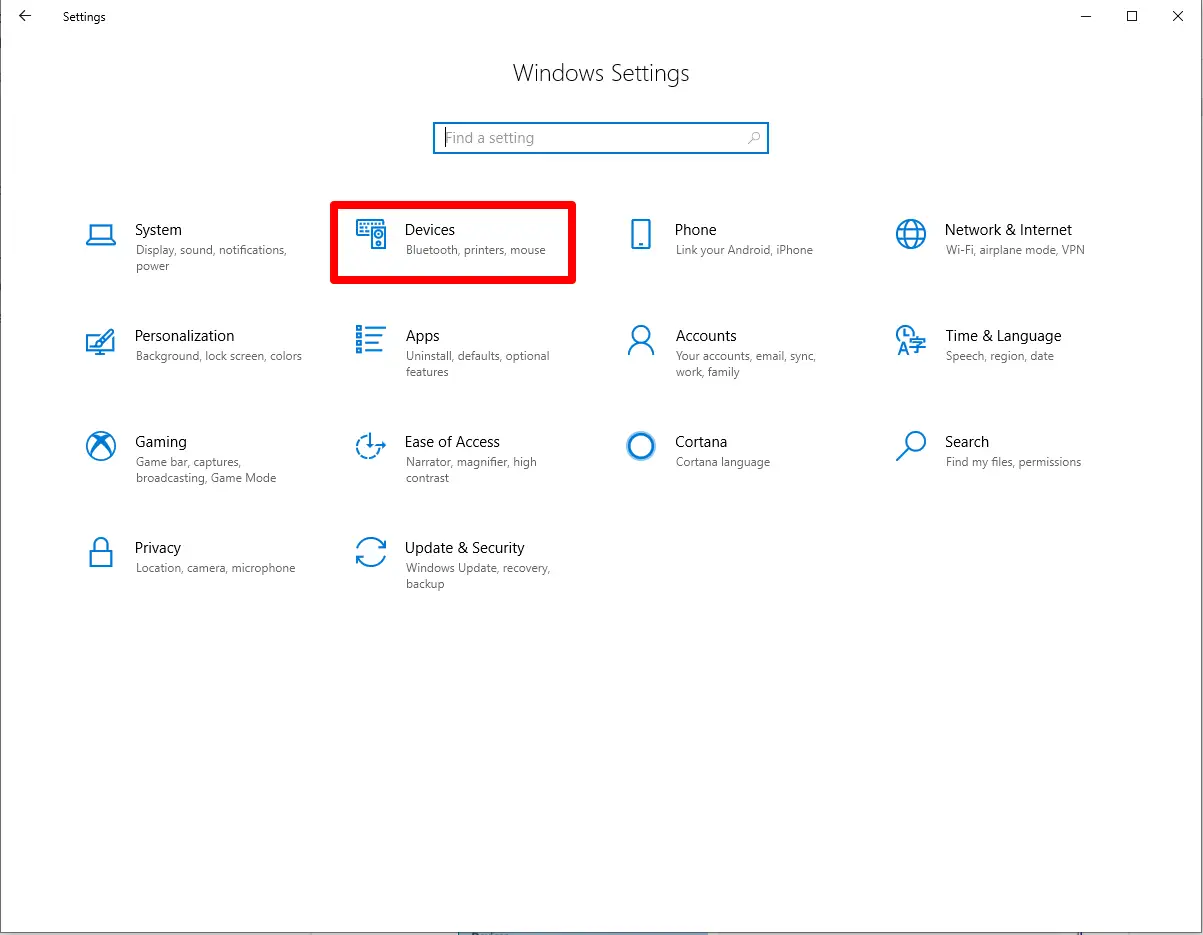
Task: Click 'Uninstall, defaults, optional features' text
Action: click(478, 364)
